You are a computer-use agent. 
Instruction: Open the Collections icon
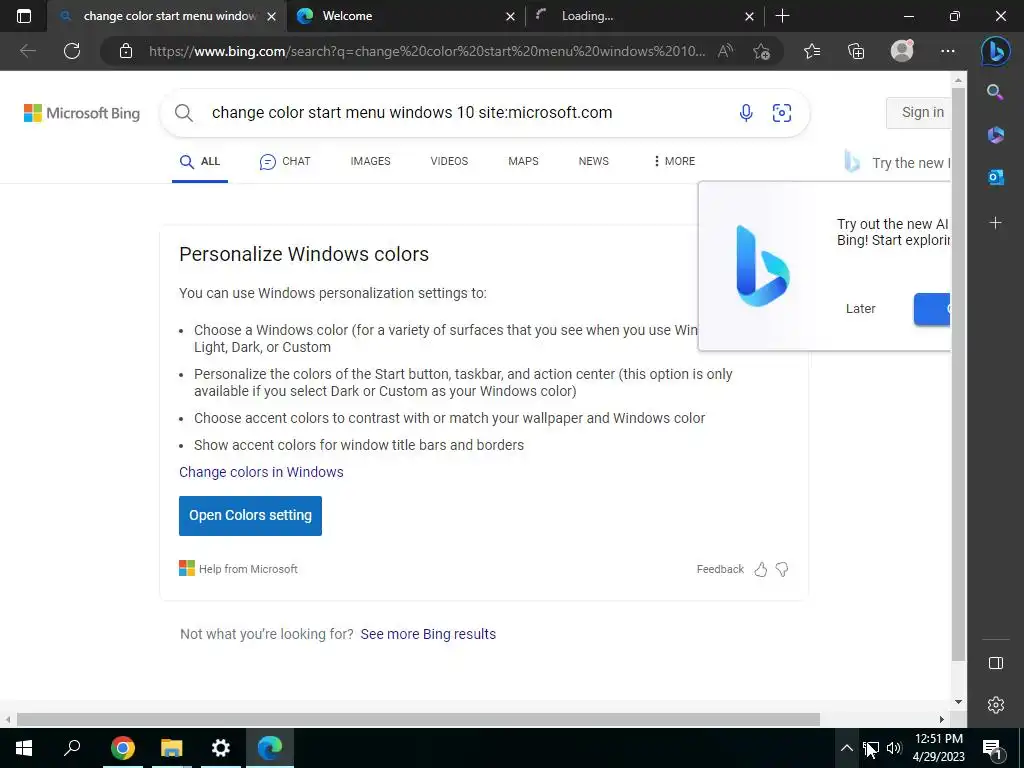856,51
